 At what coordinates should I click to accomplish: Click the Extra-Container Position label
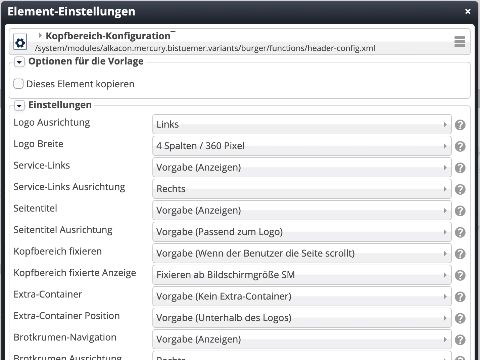(66, 316)
